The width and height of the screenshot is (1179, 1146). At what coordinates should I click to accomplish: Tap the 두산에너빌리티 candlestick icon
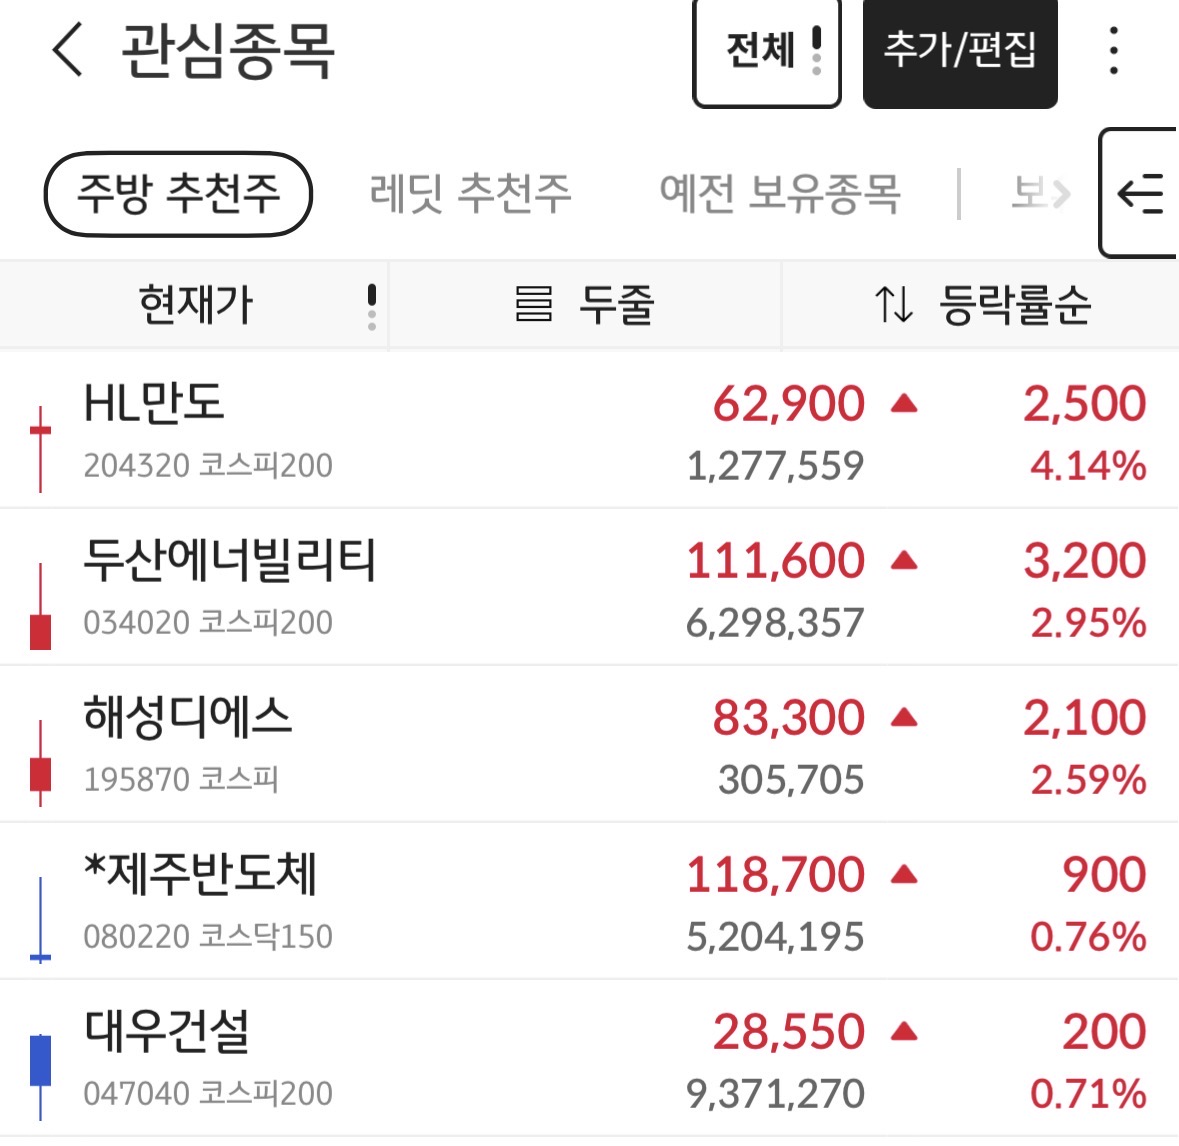coord(41,606)
